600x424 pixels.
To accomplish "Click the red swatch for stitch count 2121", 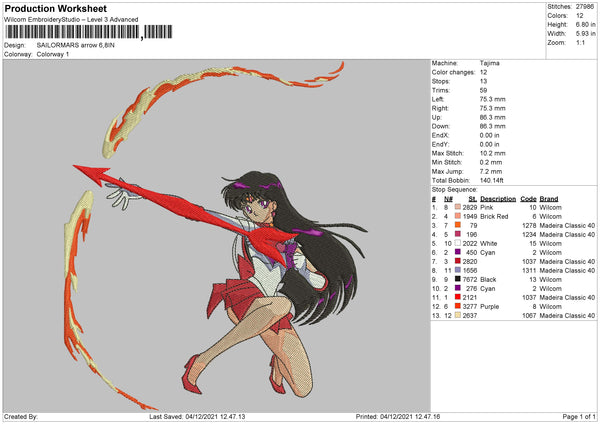I will [x=458, y=297].
